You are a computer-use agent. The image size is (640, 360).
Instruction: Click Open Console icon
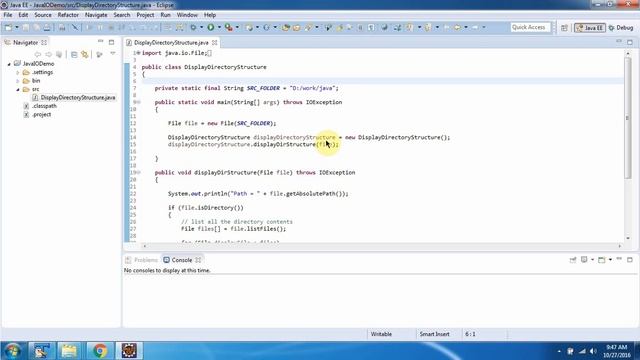coord(602,260)
